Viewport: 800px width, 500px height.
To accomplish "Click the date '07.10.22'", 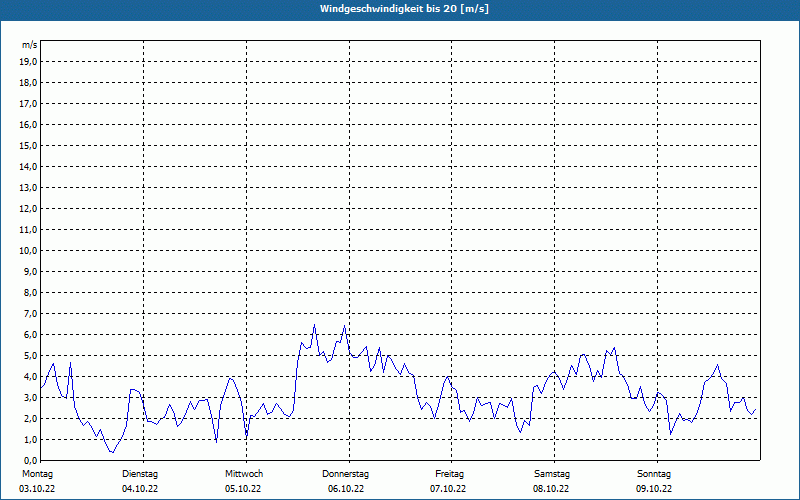I will [x=448, y=489].
